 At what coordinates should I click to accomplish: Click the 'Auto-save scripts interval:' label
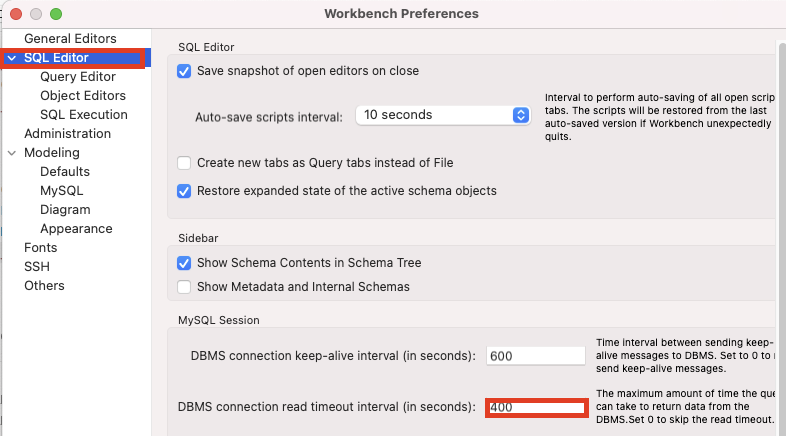coord(269,117)
